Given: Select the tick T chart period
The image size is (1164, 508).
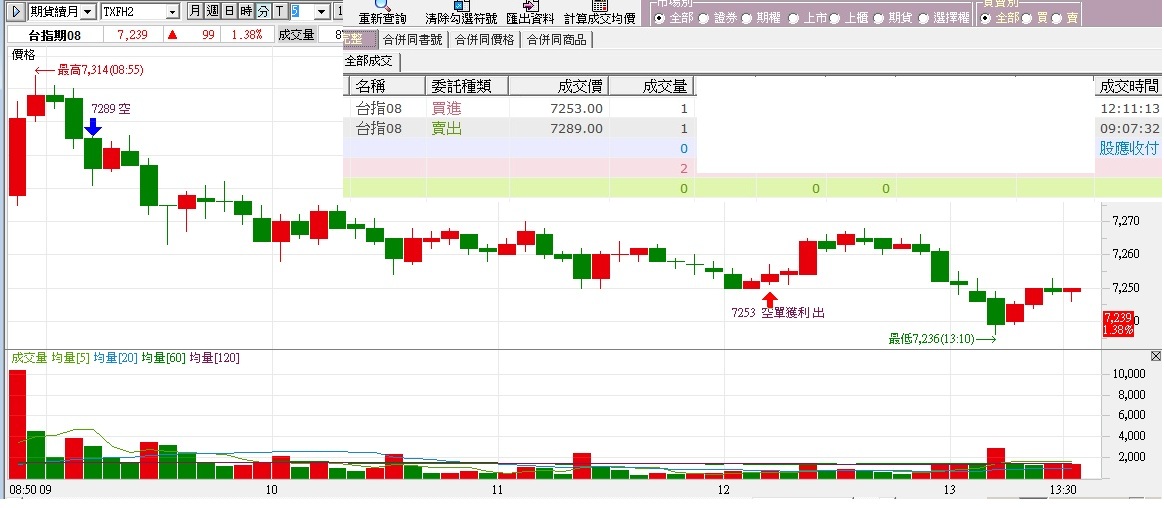Looking at the screenshot, I should 280,11.
